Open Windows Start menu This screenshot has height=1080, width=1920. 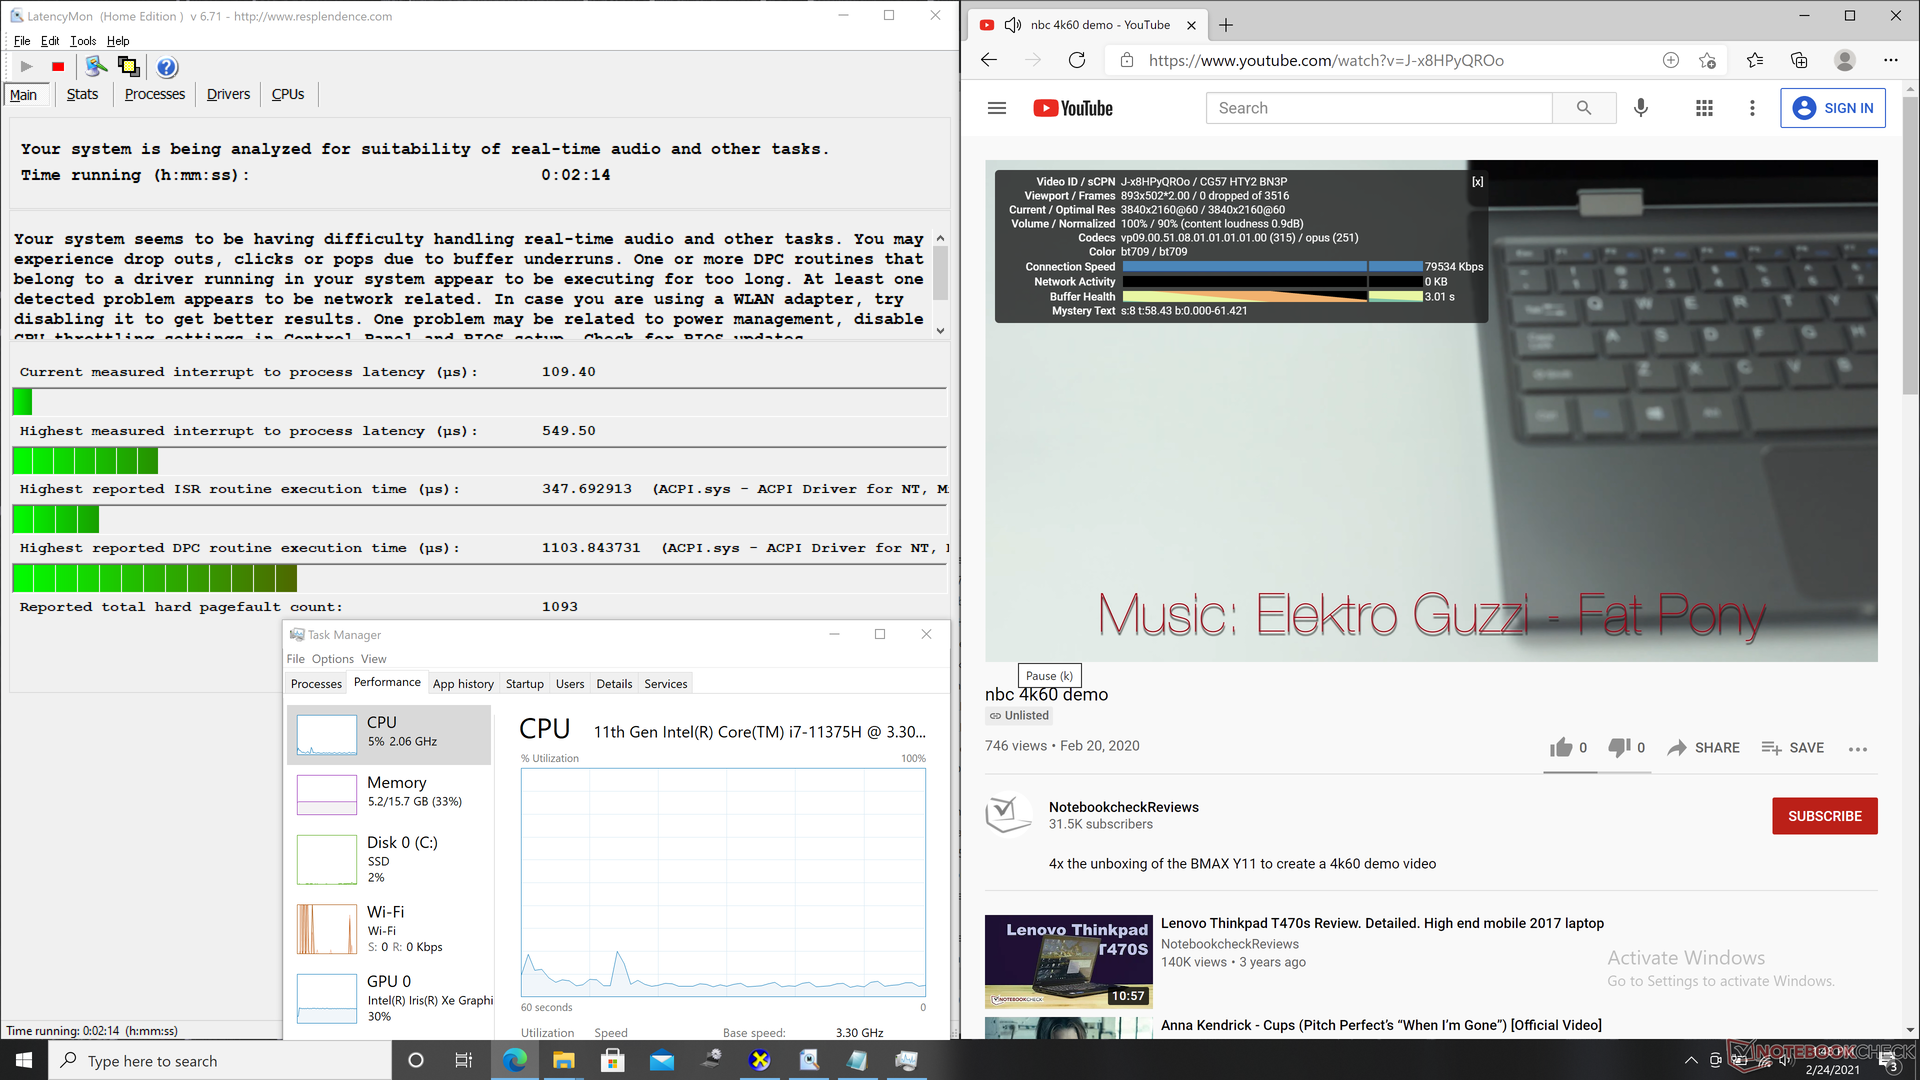coord(24,1060)
